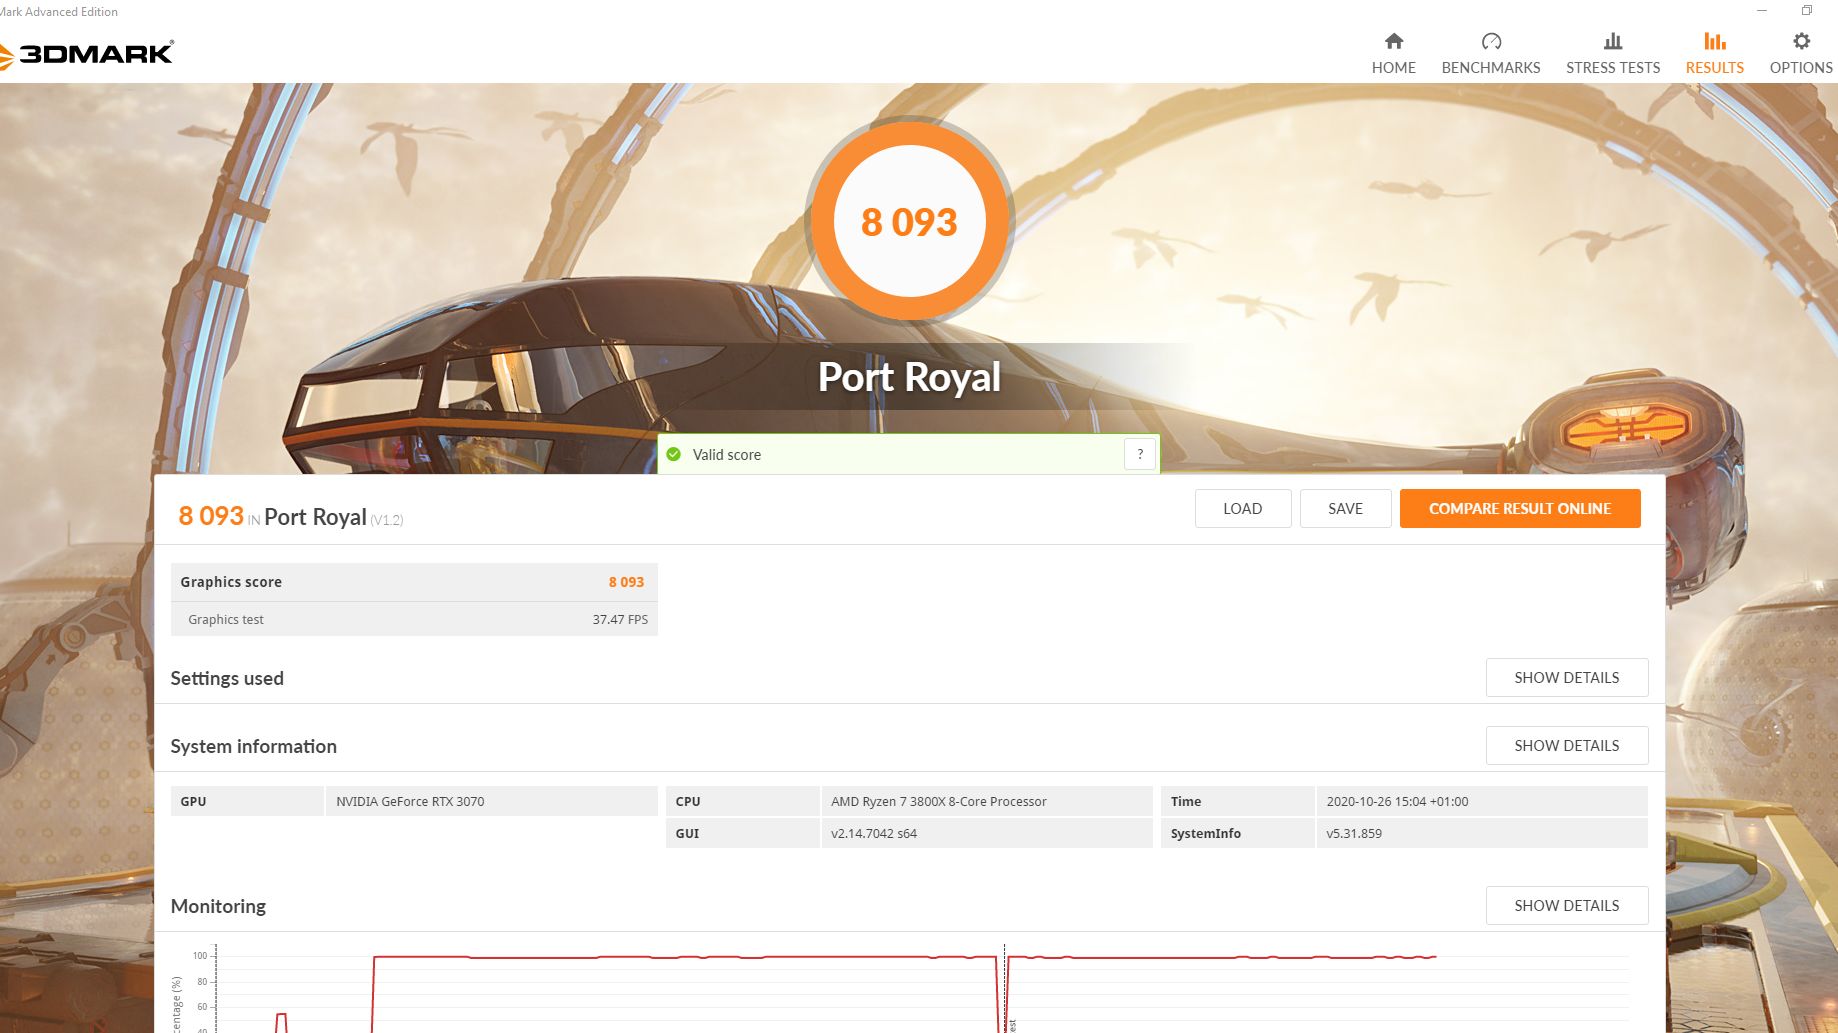
Task: Open Options via the gear icon
Action: (1799, 42)
